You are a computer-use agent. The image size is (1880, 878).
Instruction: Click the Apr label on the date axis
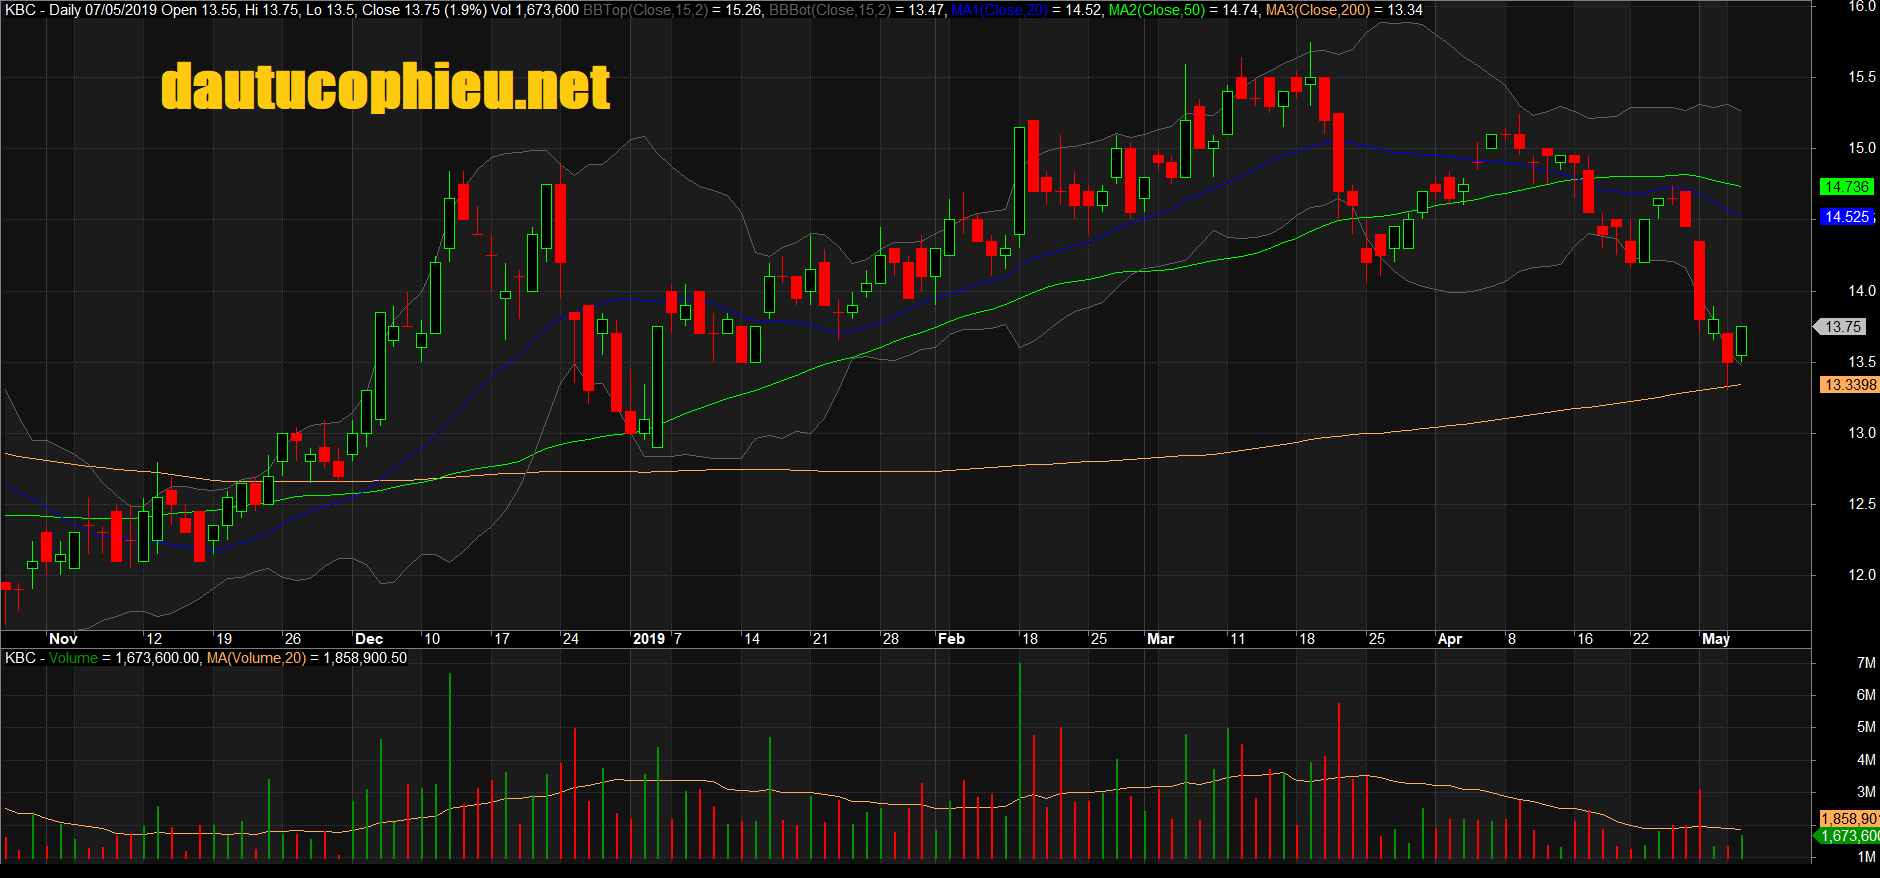pos(1449,639)
